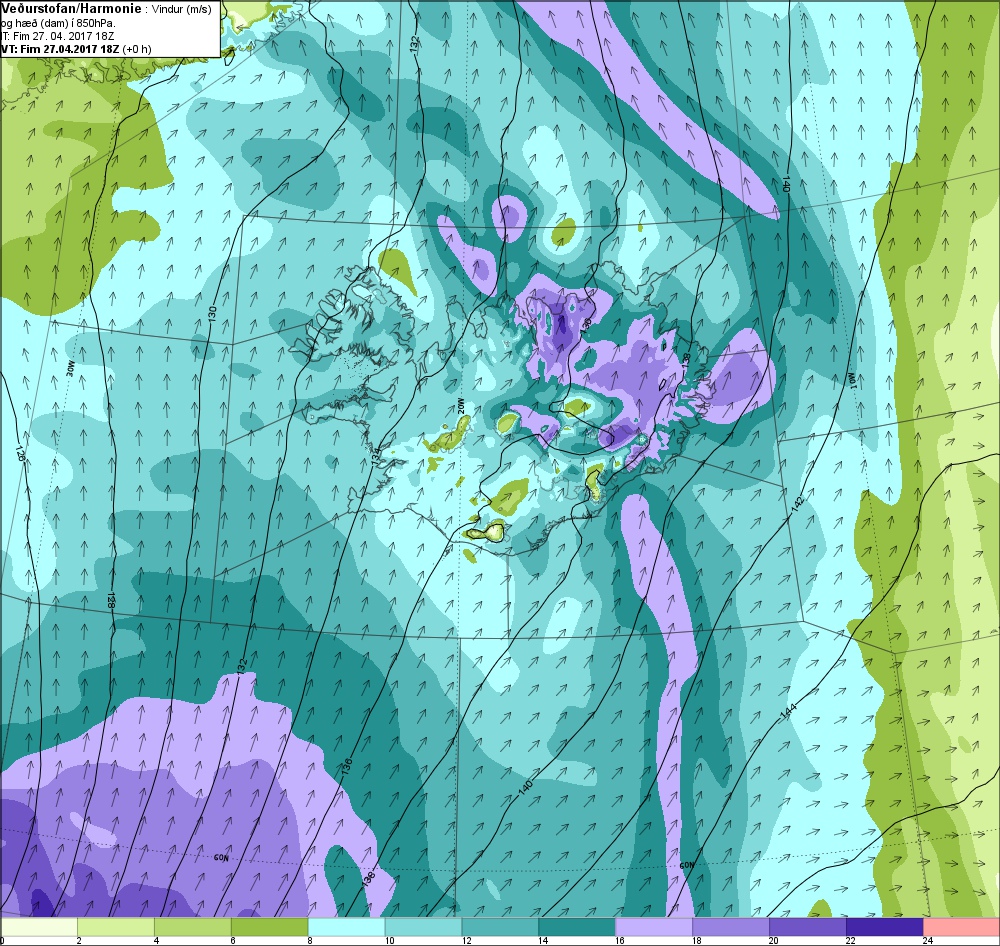
Task: Pick the medium purple 18–20 m/s legend swatch
Action: coord(731,926)
